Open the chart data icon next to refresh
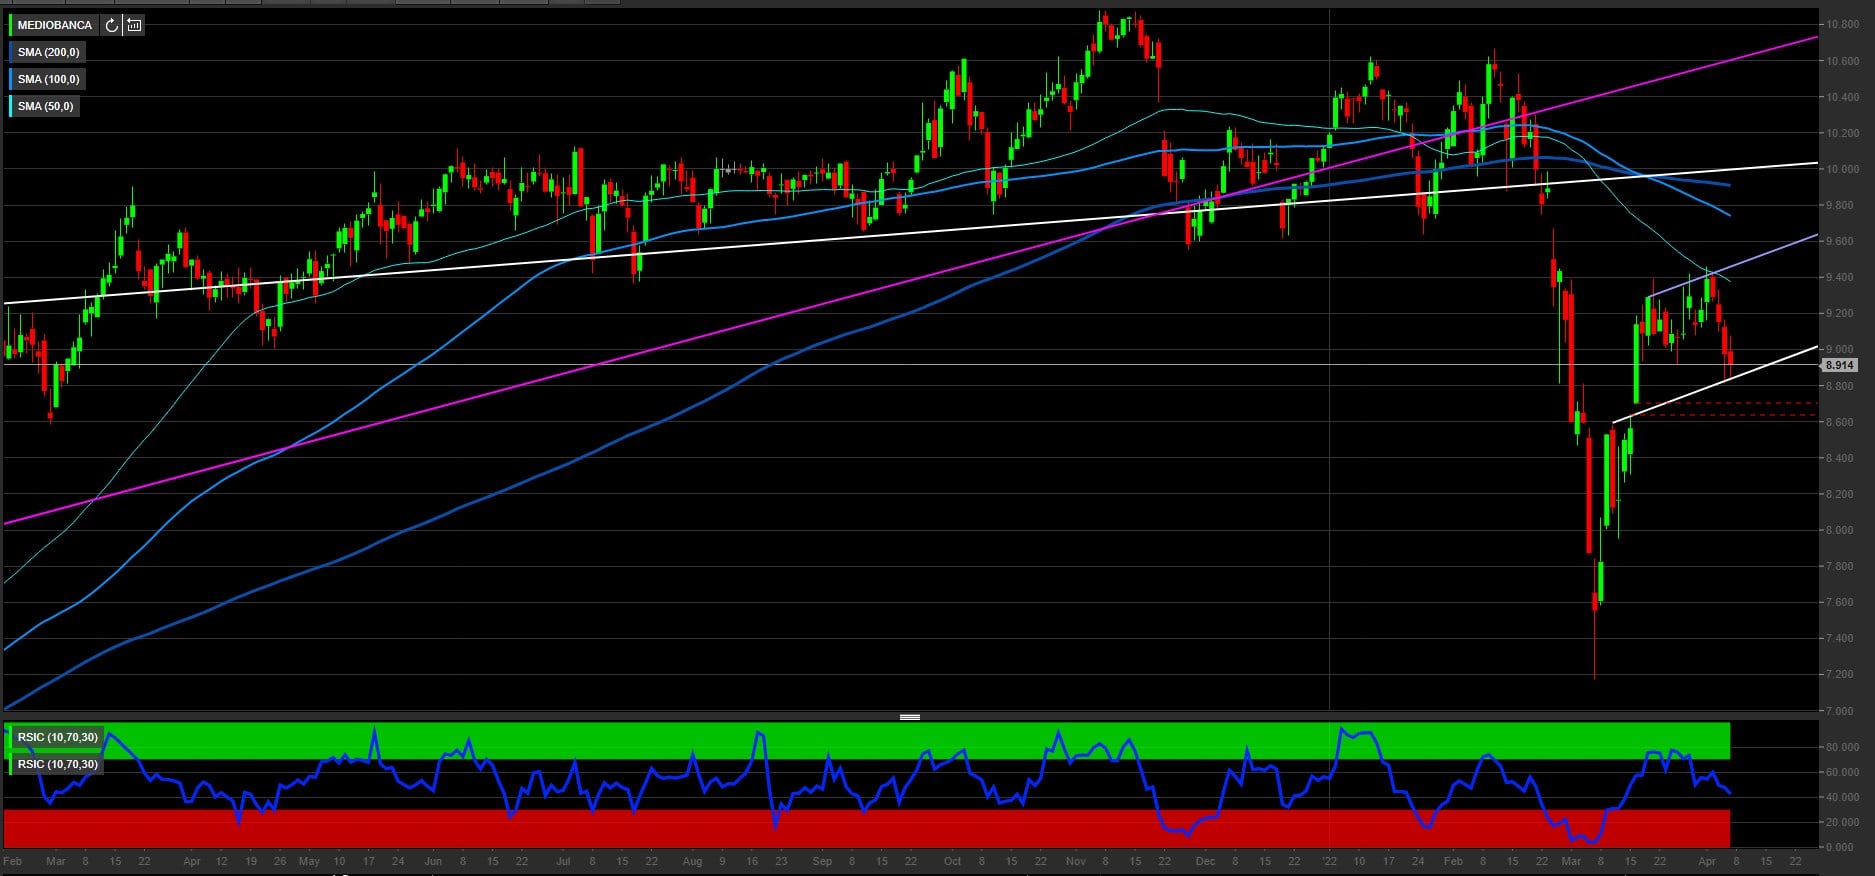 134,25
